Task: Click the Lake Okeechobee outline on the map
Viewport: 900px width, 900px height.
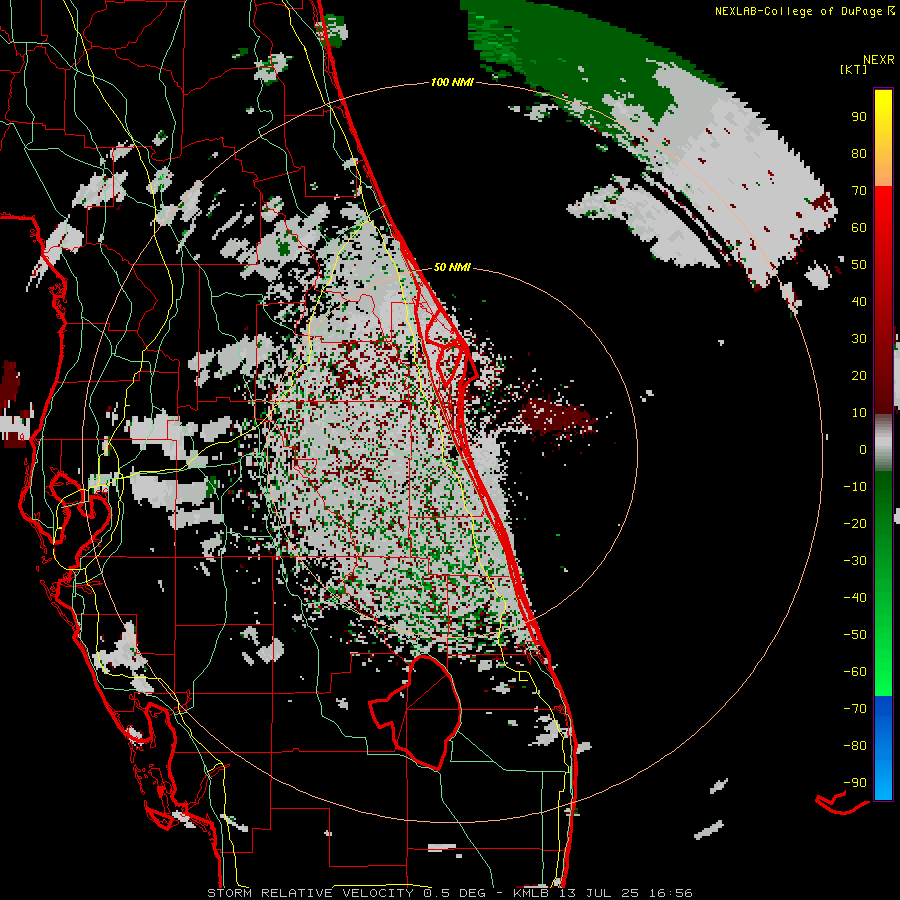Action: tap(416, 713)
